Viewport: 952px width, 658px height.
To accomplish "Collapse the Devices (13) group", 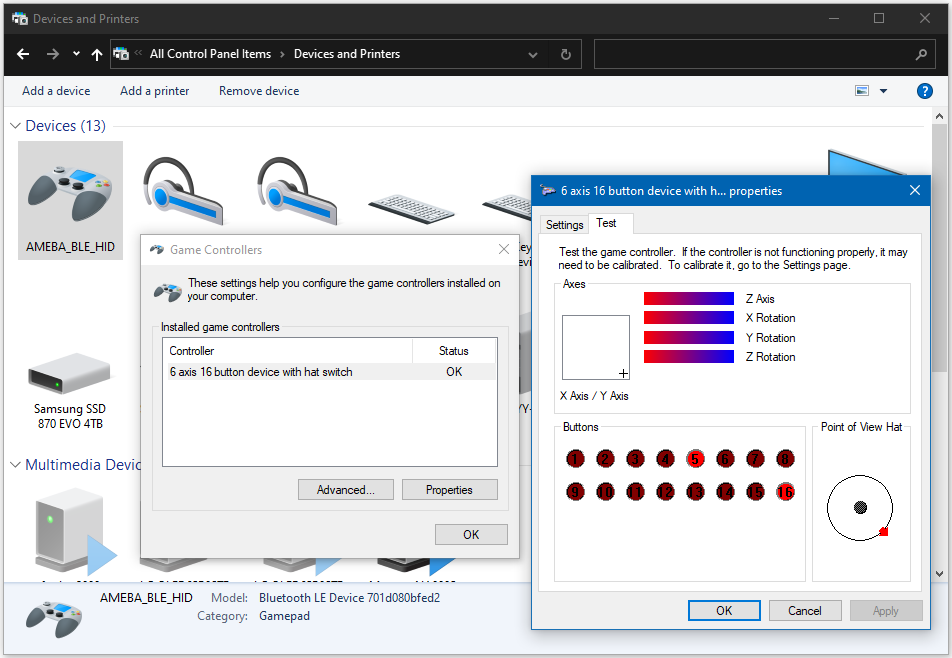I will tap(16, 126).
